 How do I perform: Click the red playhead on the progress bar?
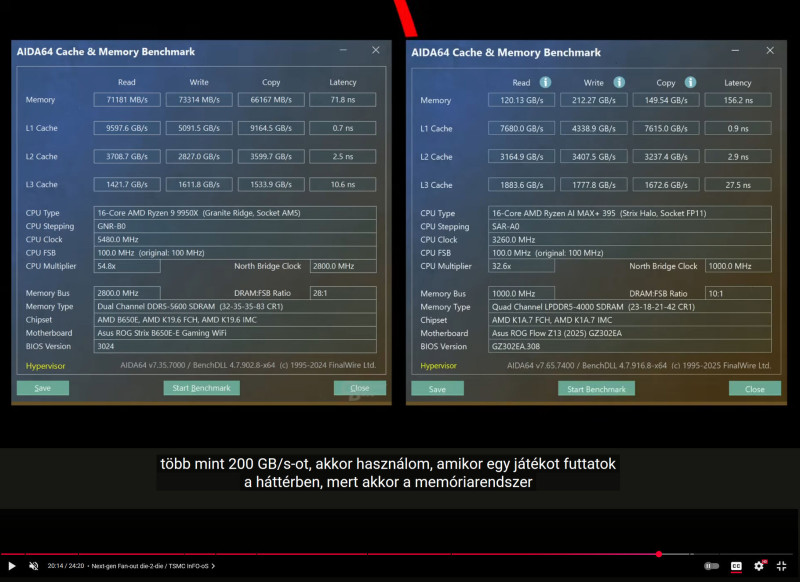click(x=659, y=554)
